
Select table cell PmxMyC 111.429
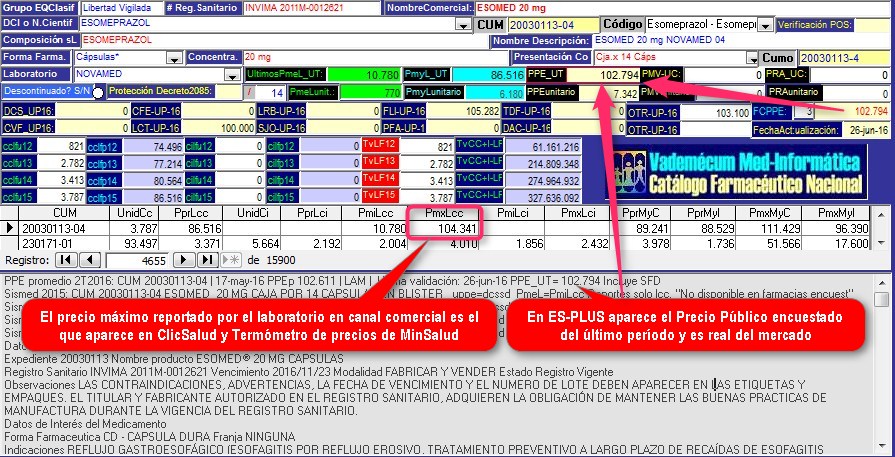(x=768, y=229)
